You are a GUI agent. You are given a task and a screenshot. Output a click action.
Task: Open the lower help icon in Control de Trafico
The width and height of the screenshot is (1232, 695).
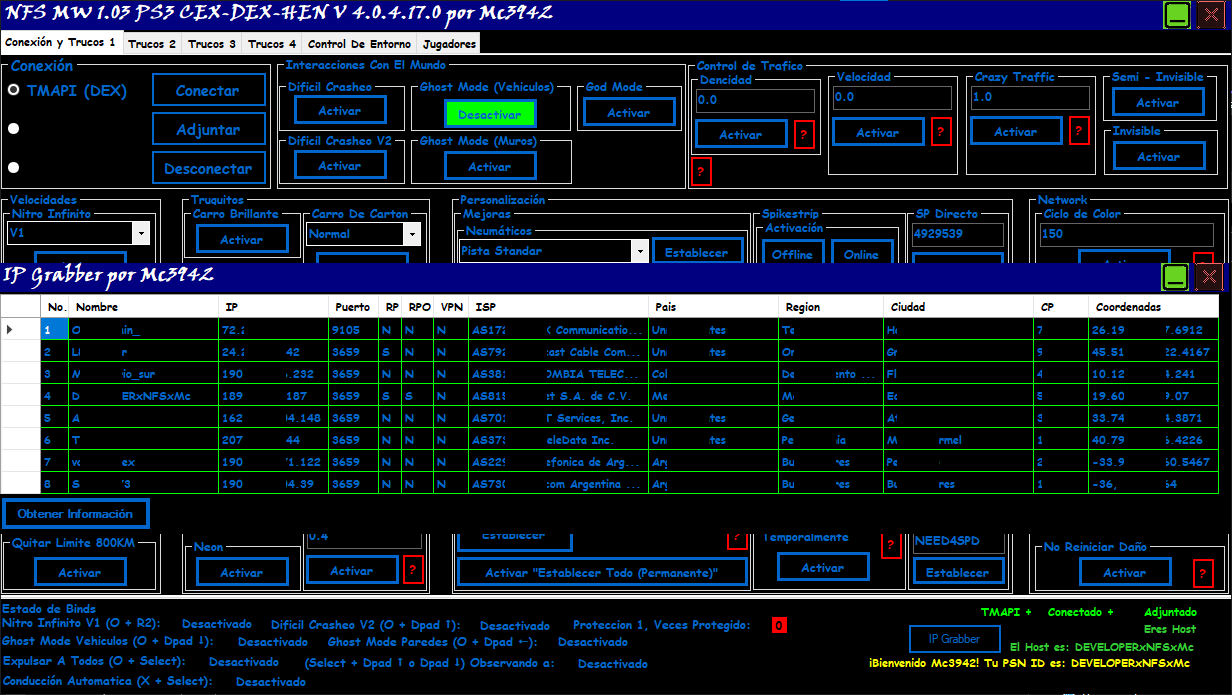[701, 172]
